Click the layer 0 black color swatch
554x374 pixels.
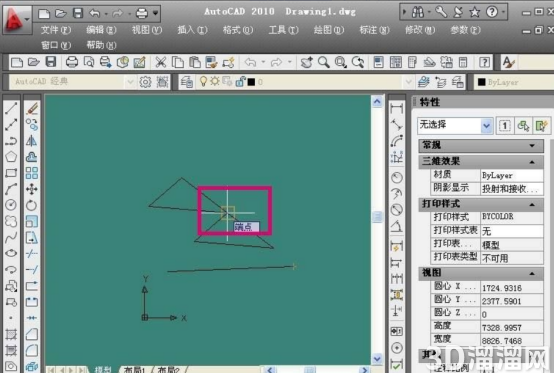(x=251, y=82)
